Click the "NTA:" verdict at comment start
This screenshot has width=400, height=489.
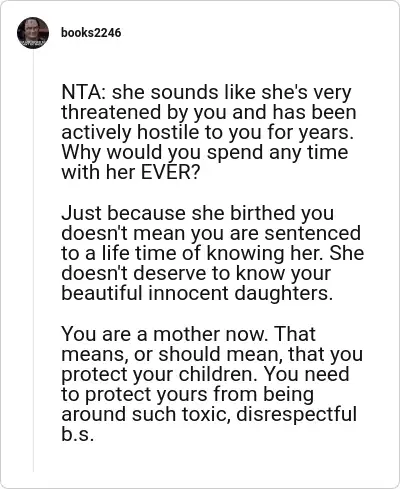(x=84, y=92)
